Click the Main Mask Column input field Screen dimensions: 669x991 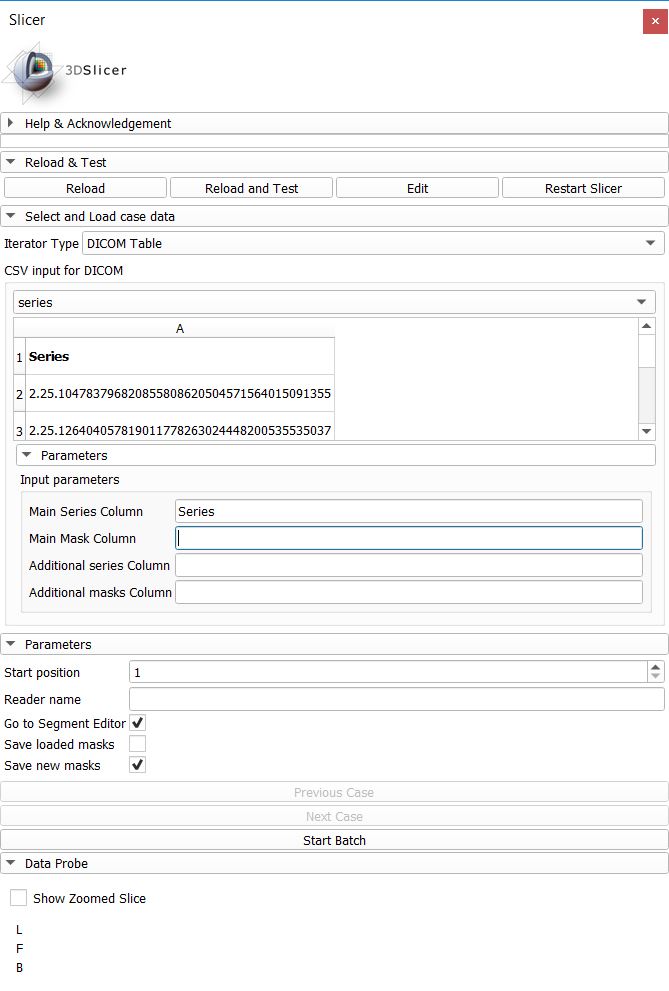click(409, 538)
